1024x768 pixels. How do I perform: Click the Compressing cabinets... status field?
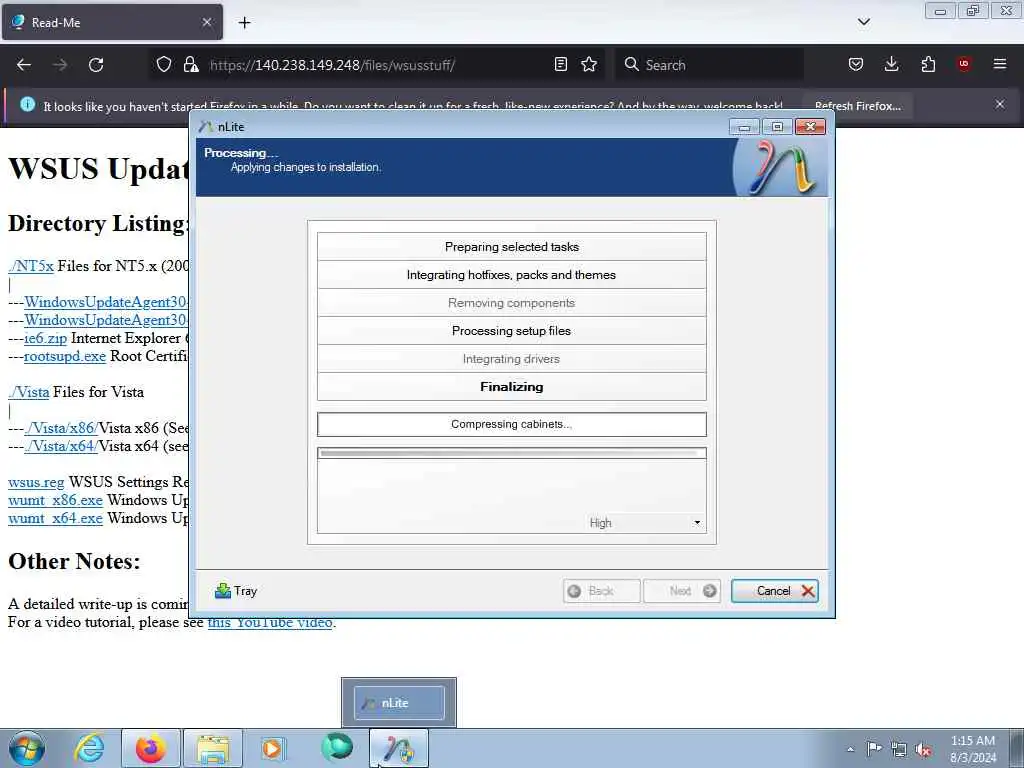pyautogui.click(x=511, y=424)
